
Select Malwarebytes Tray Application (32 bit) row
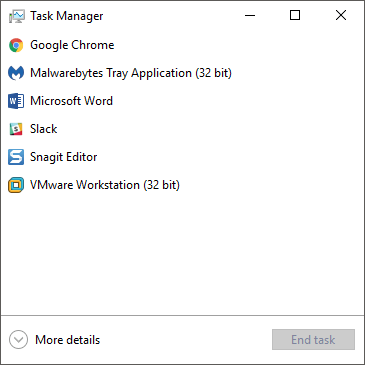[182, 73]
